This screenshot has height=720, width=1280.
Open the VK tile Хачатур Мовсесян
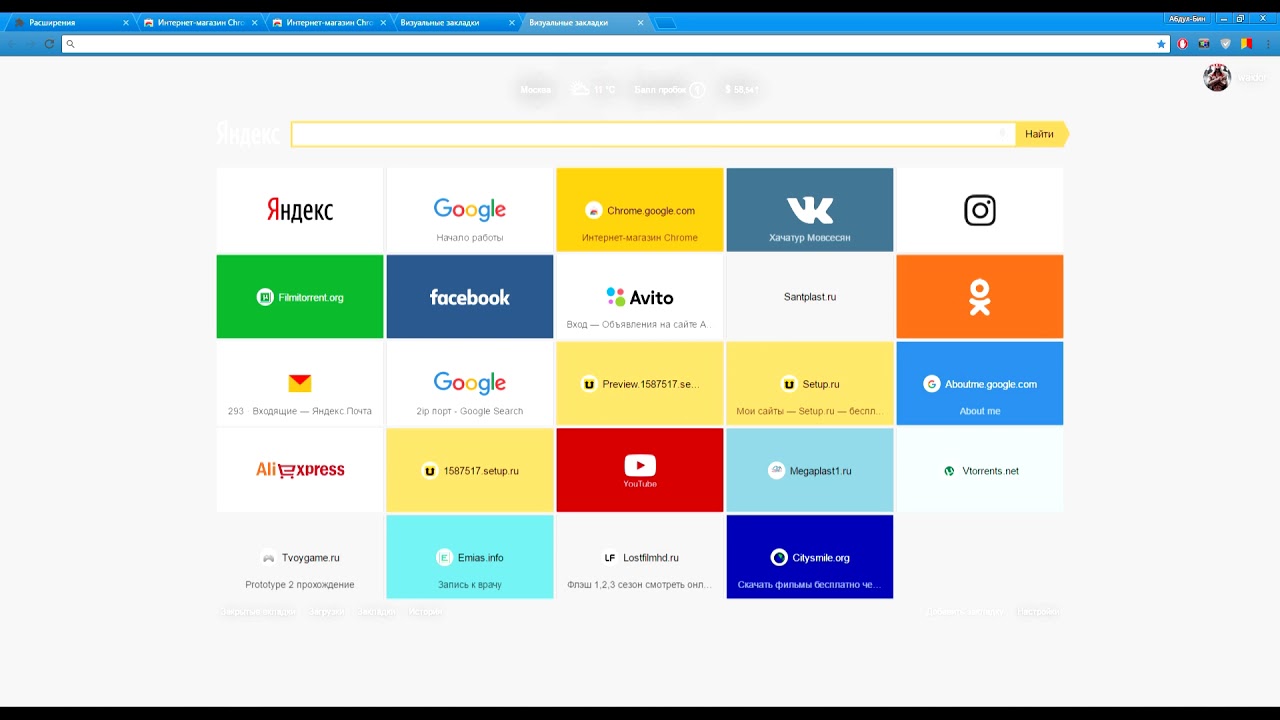click(810, 210)
